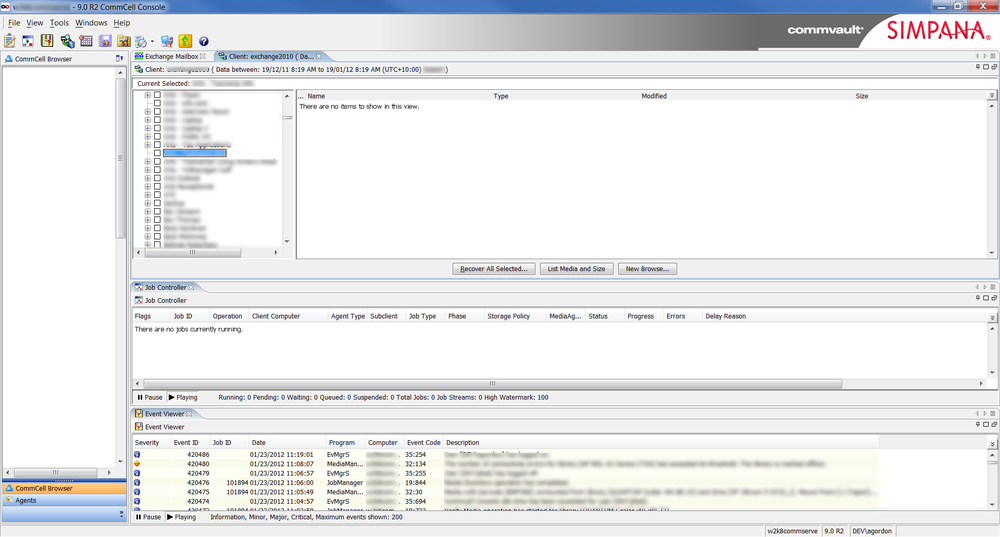The height and width of the screenshot is (537, 1000).
Task: Sort events by Severity column
Action: [147, 443]
